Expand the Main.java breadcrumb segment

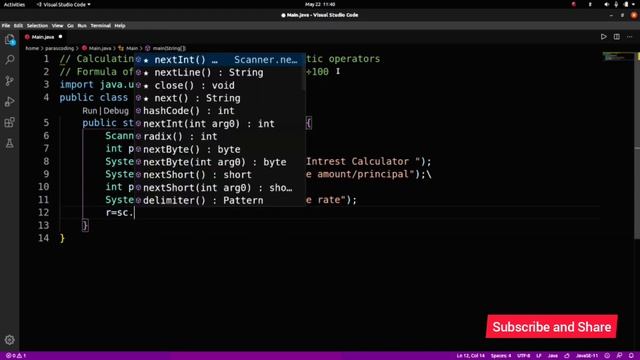[x=100, y=48]
